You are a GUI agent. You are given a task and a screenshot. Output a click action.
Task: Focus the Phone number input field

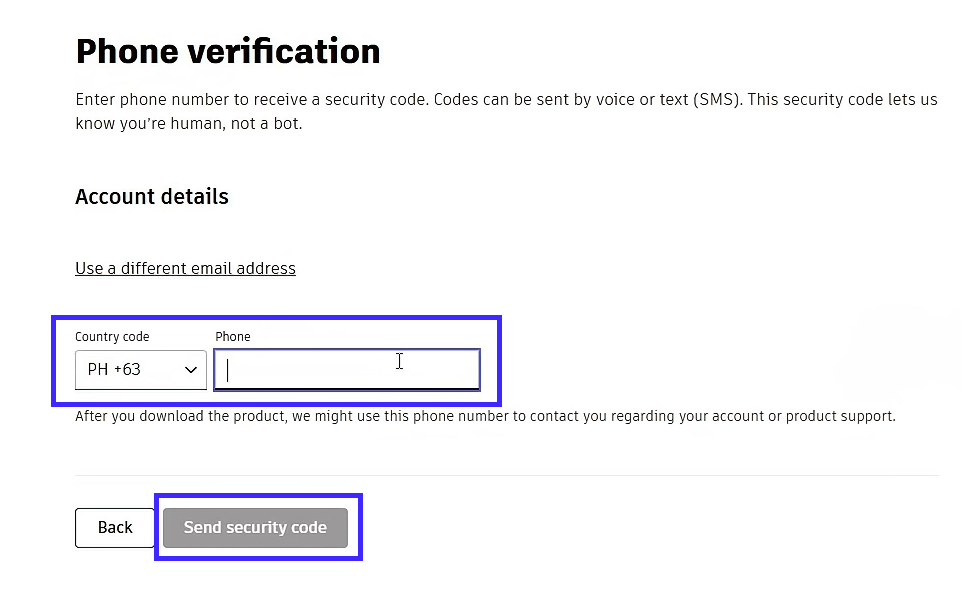(346, 370)
